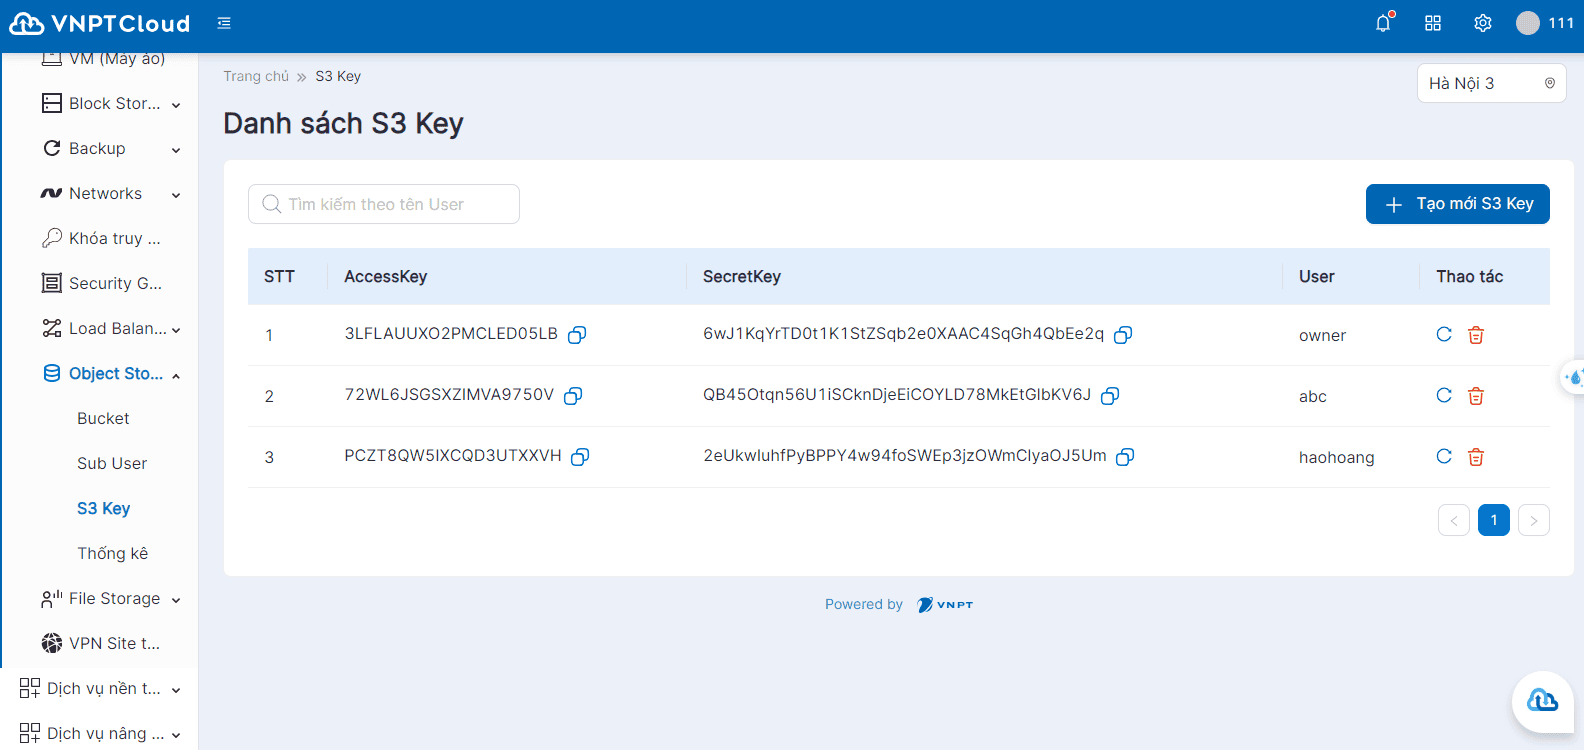Screen dimensions: 1584x750
Task: Open the VPN Site t... sidebar item
Action: (100, 643)
